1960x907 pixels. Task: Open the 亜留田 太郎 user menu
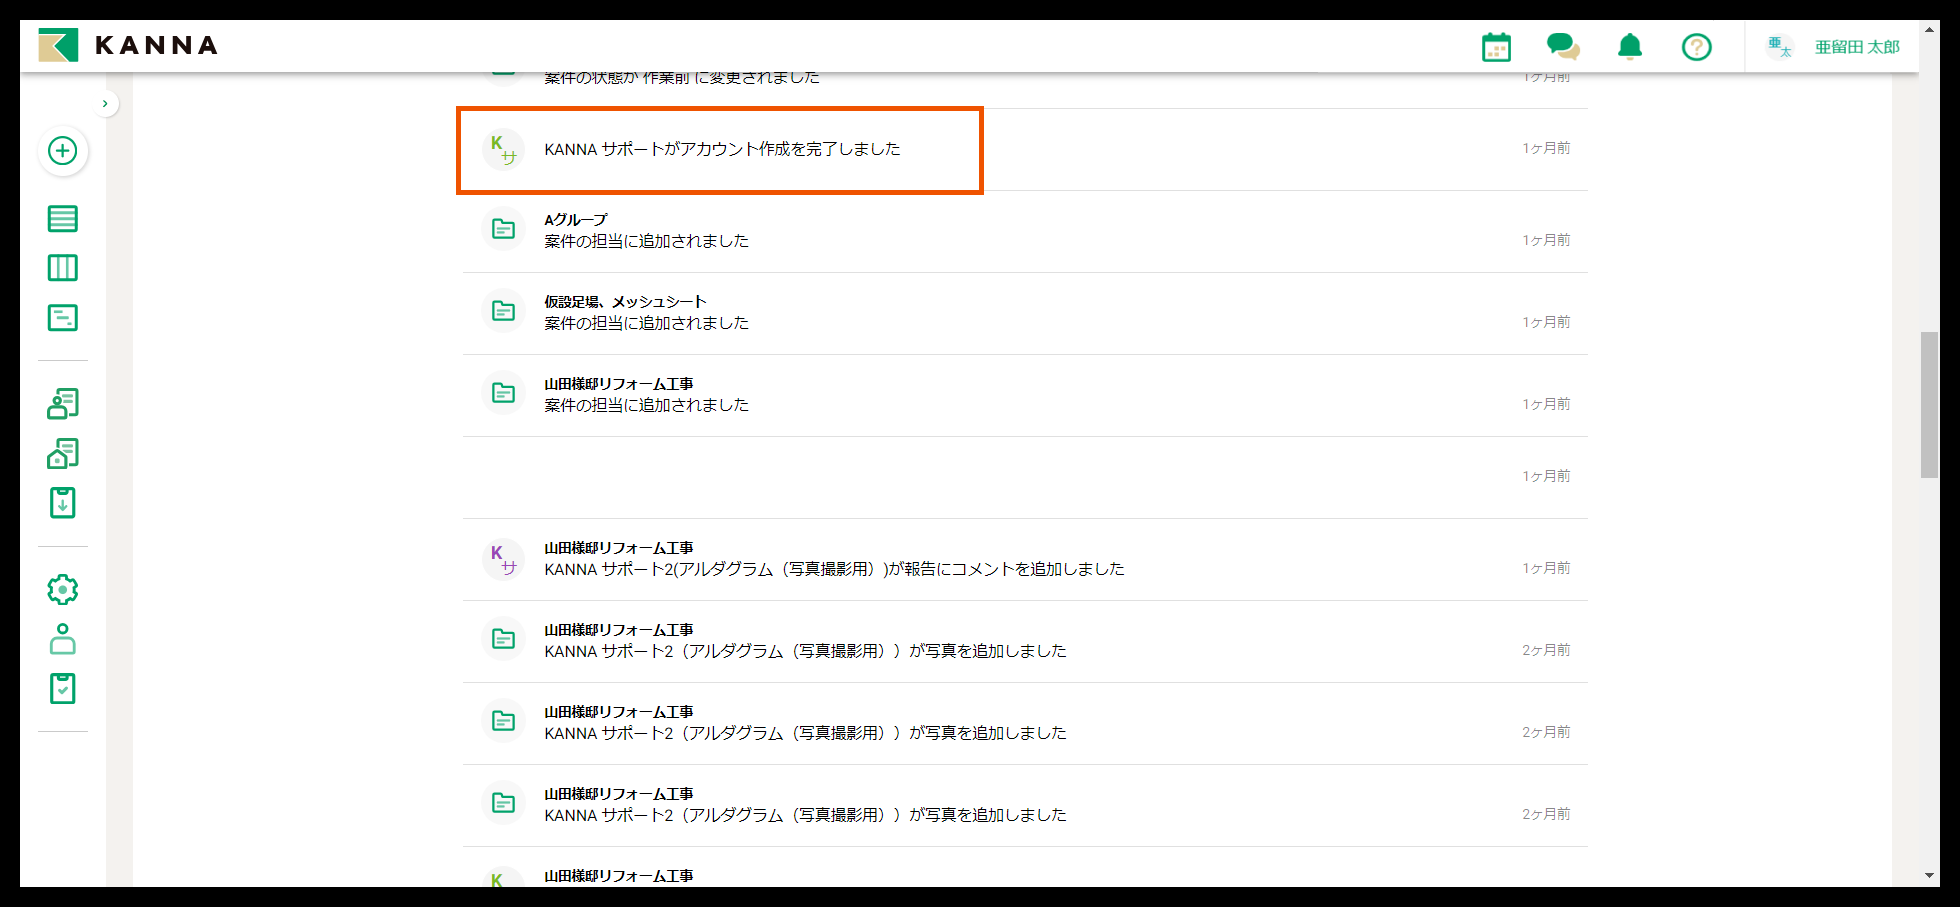pos(1856,47)
